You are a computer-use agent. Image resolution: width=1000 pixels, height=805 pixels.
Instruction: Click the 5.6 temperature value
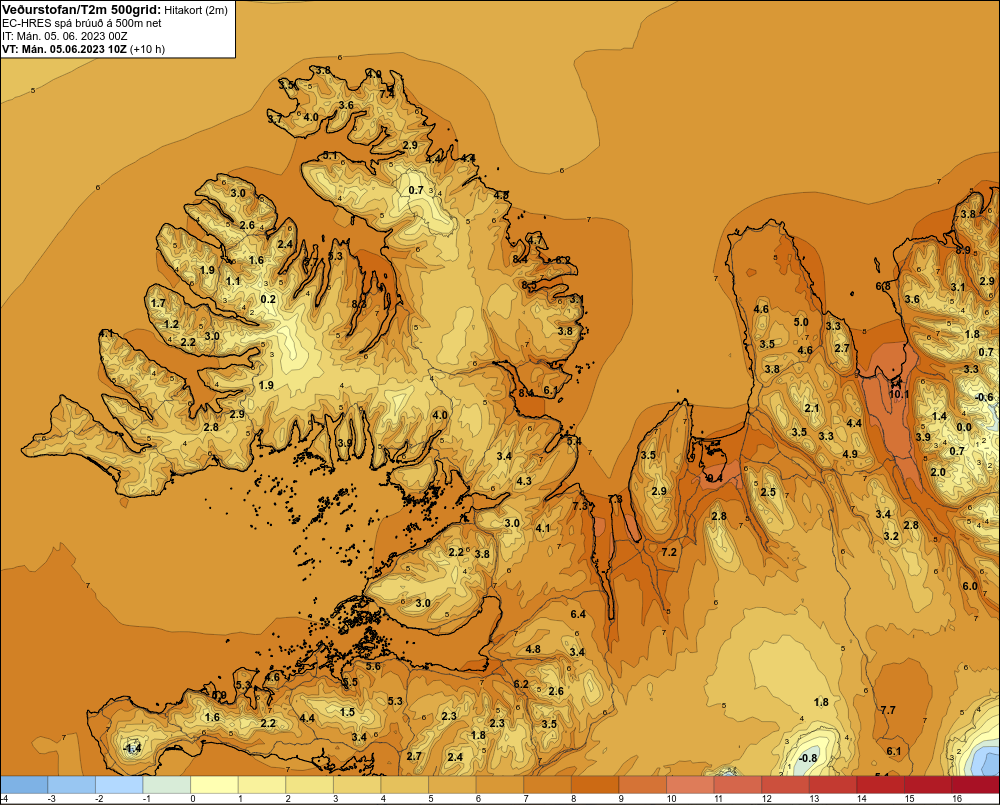(x=373, y=666)
